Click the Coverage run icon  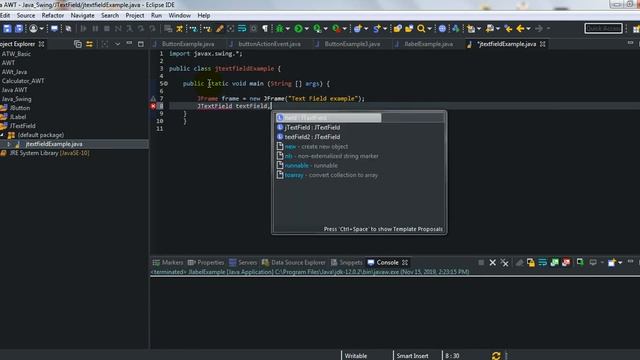pyautogui.click(x=317, y=28)
